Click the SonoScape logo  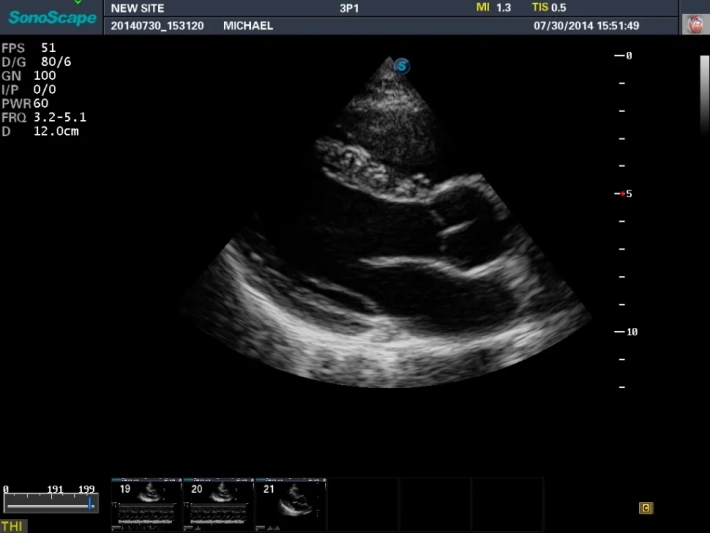point(52,17)
